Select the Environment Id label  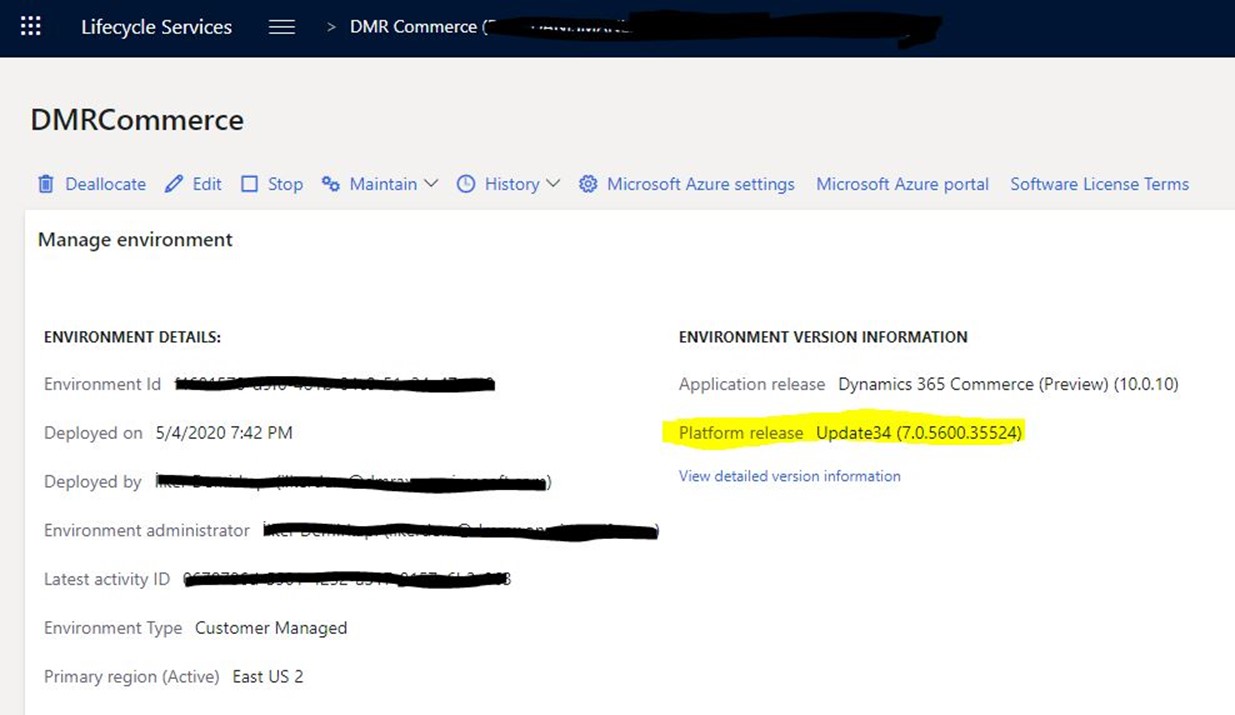tap(102, 384)
